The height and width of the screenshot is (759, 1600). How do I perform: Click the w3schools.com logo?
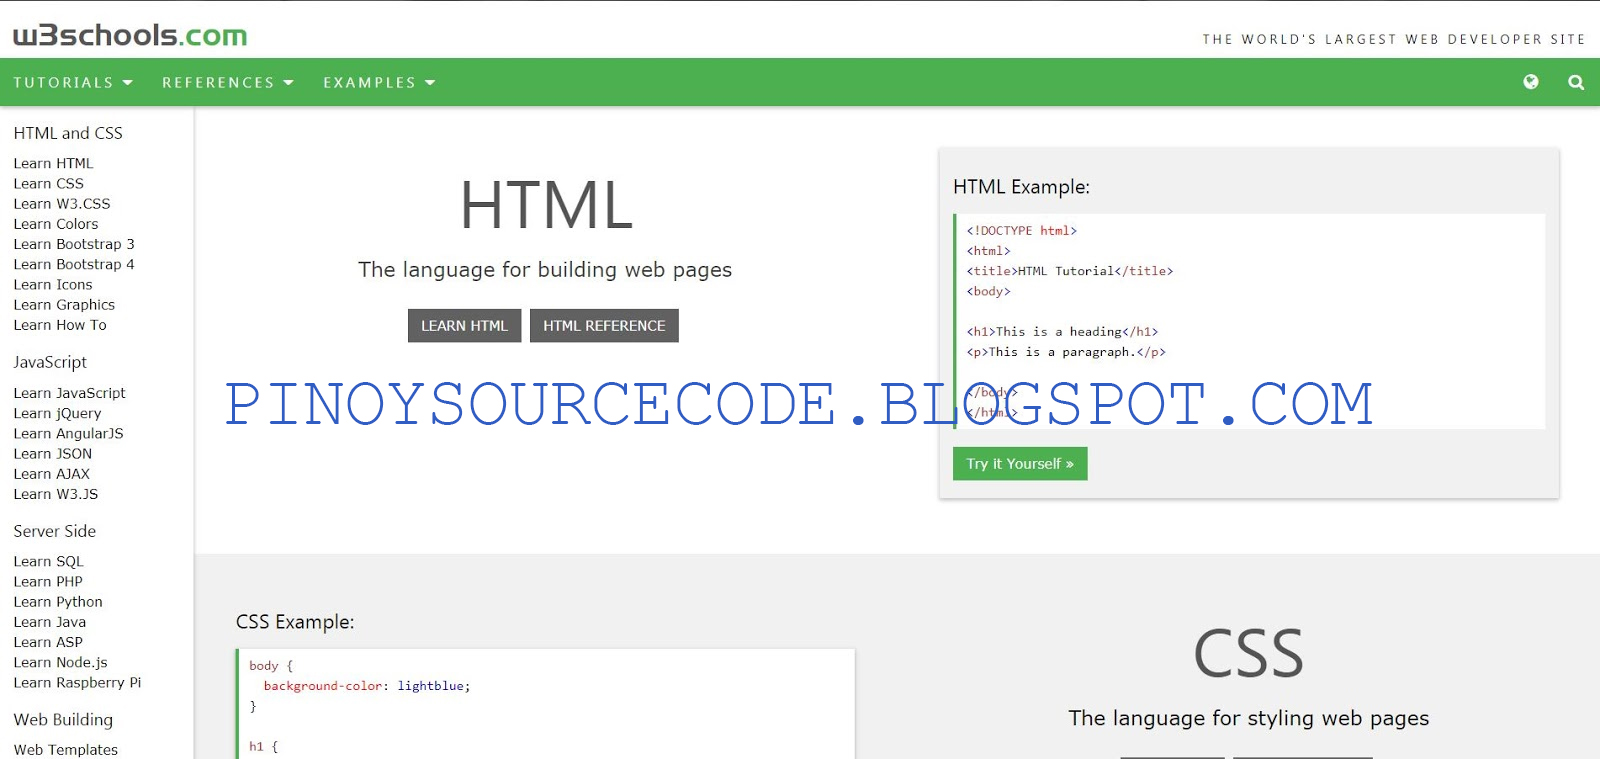pyautogui.click(x=130, y=35)
